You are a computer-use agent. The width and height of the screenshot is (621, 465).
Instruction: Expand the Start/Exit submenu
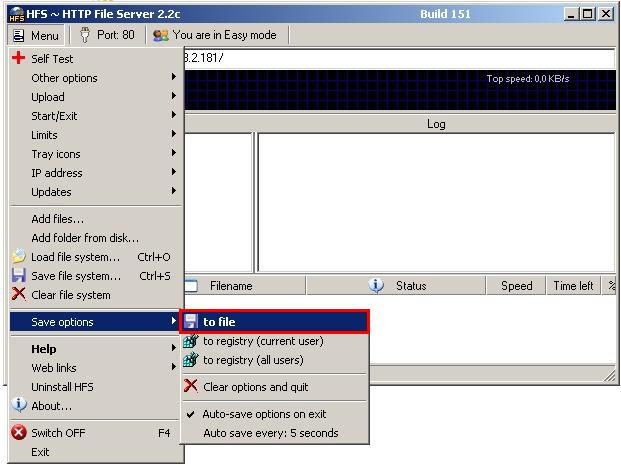pos(96,116)
